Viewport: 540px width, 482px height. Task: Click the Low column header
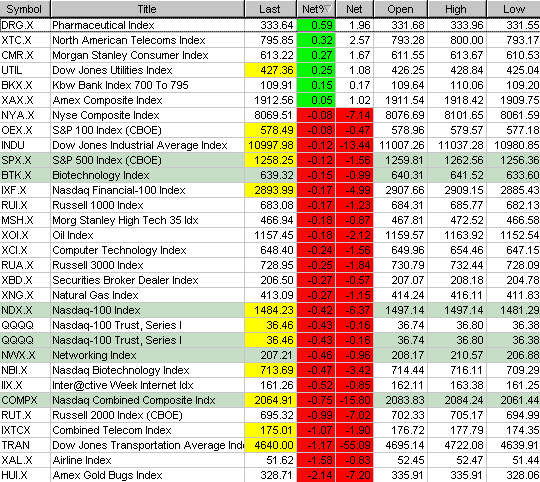pyautogui.click(x=513, y=9)
